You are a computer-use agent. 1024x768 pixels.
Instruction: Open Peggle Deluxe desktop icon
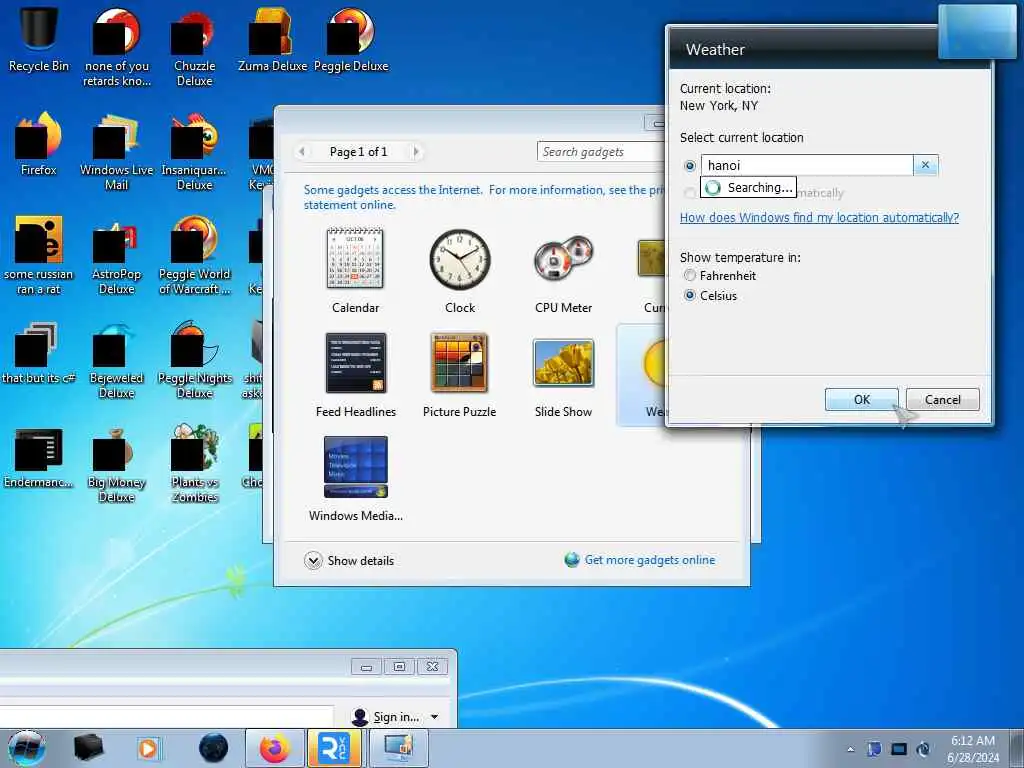point(351,39)
